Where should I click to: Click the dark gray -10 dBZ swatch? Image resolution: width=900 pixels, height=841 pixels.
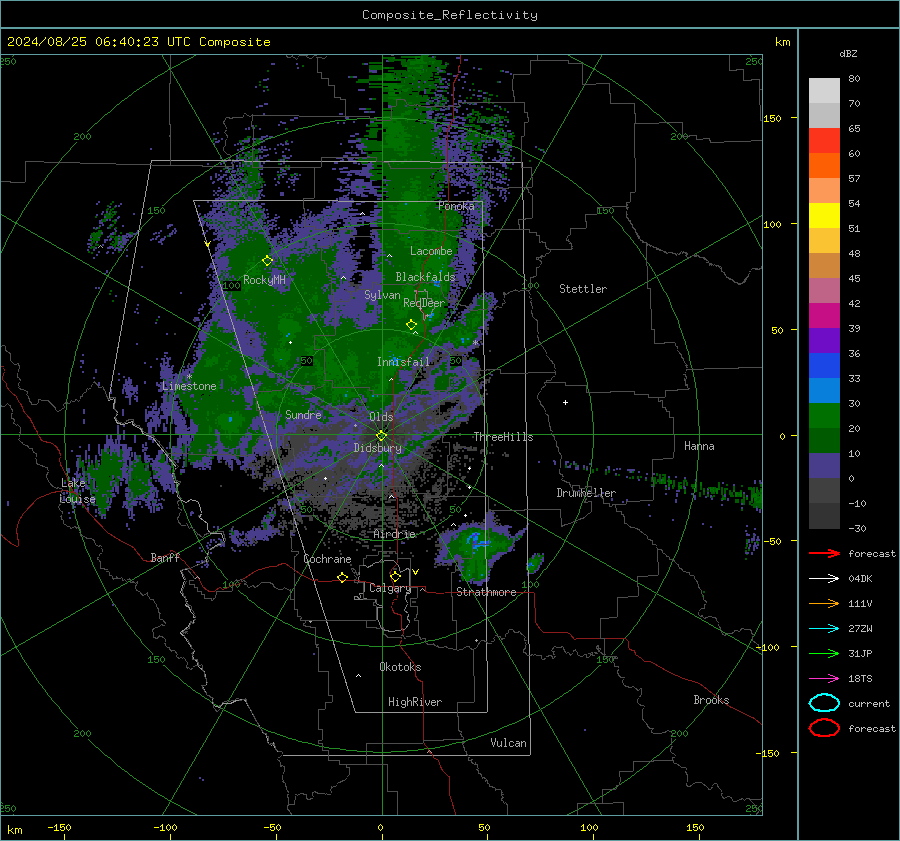(824, 516)
